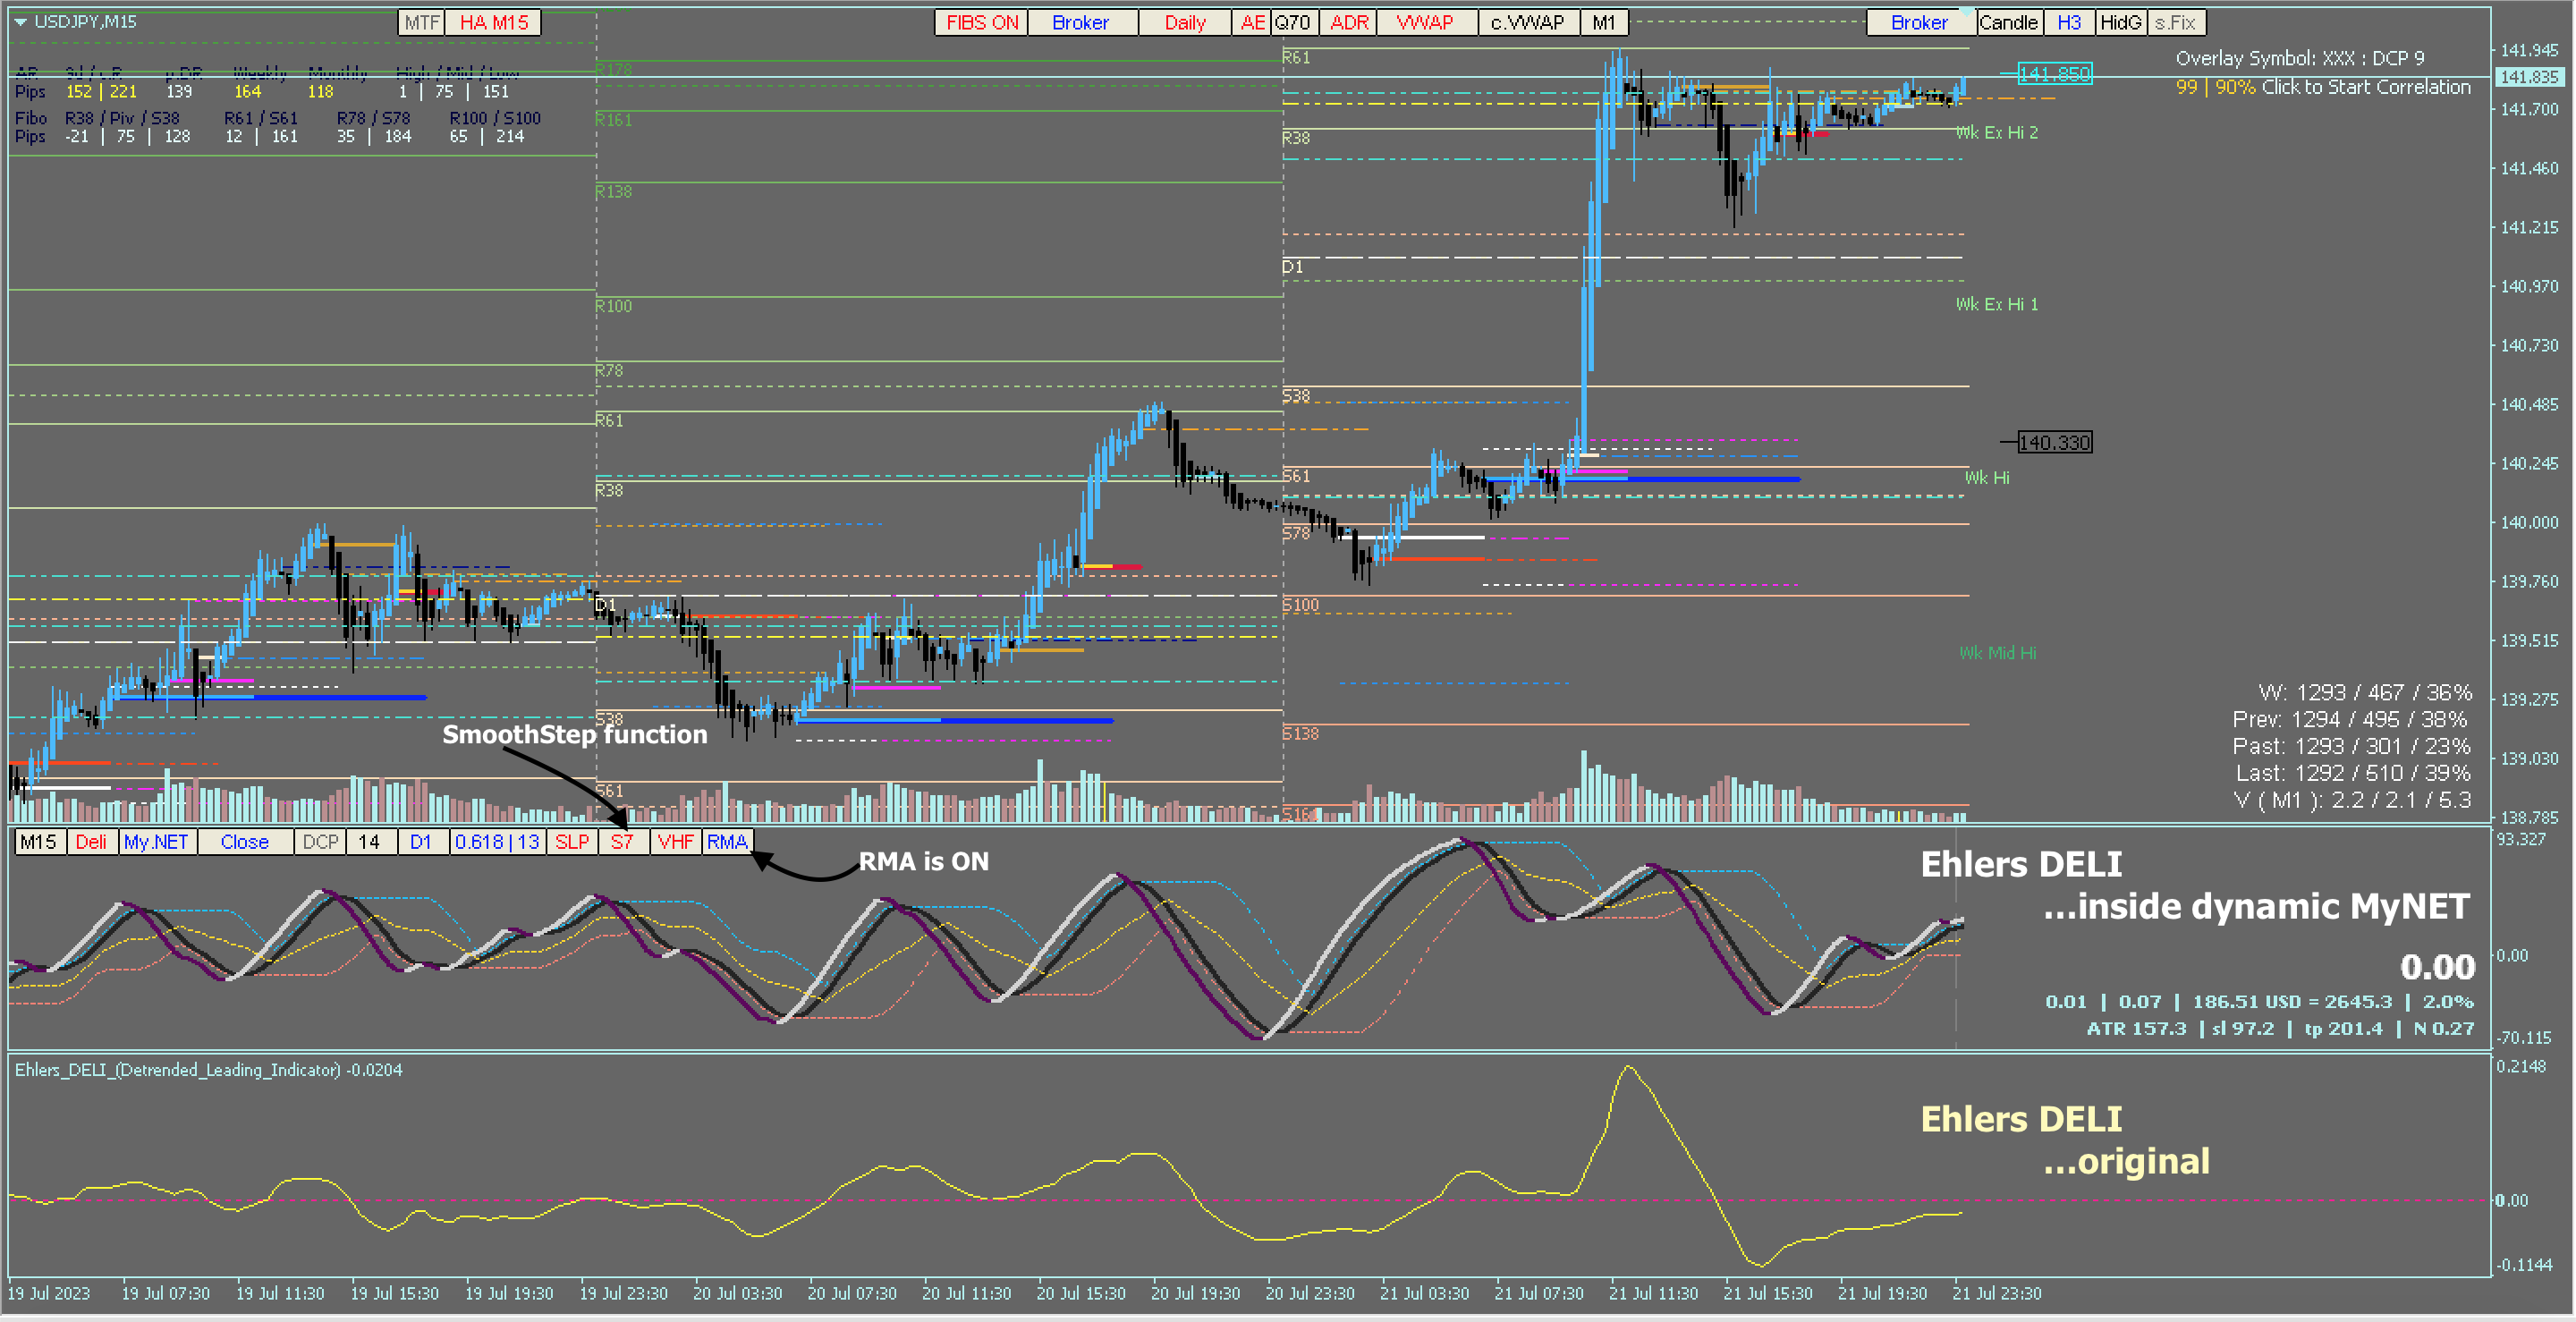Click the s.Fix button

[x=2176, y=22]
